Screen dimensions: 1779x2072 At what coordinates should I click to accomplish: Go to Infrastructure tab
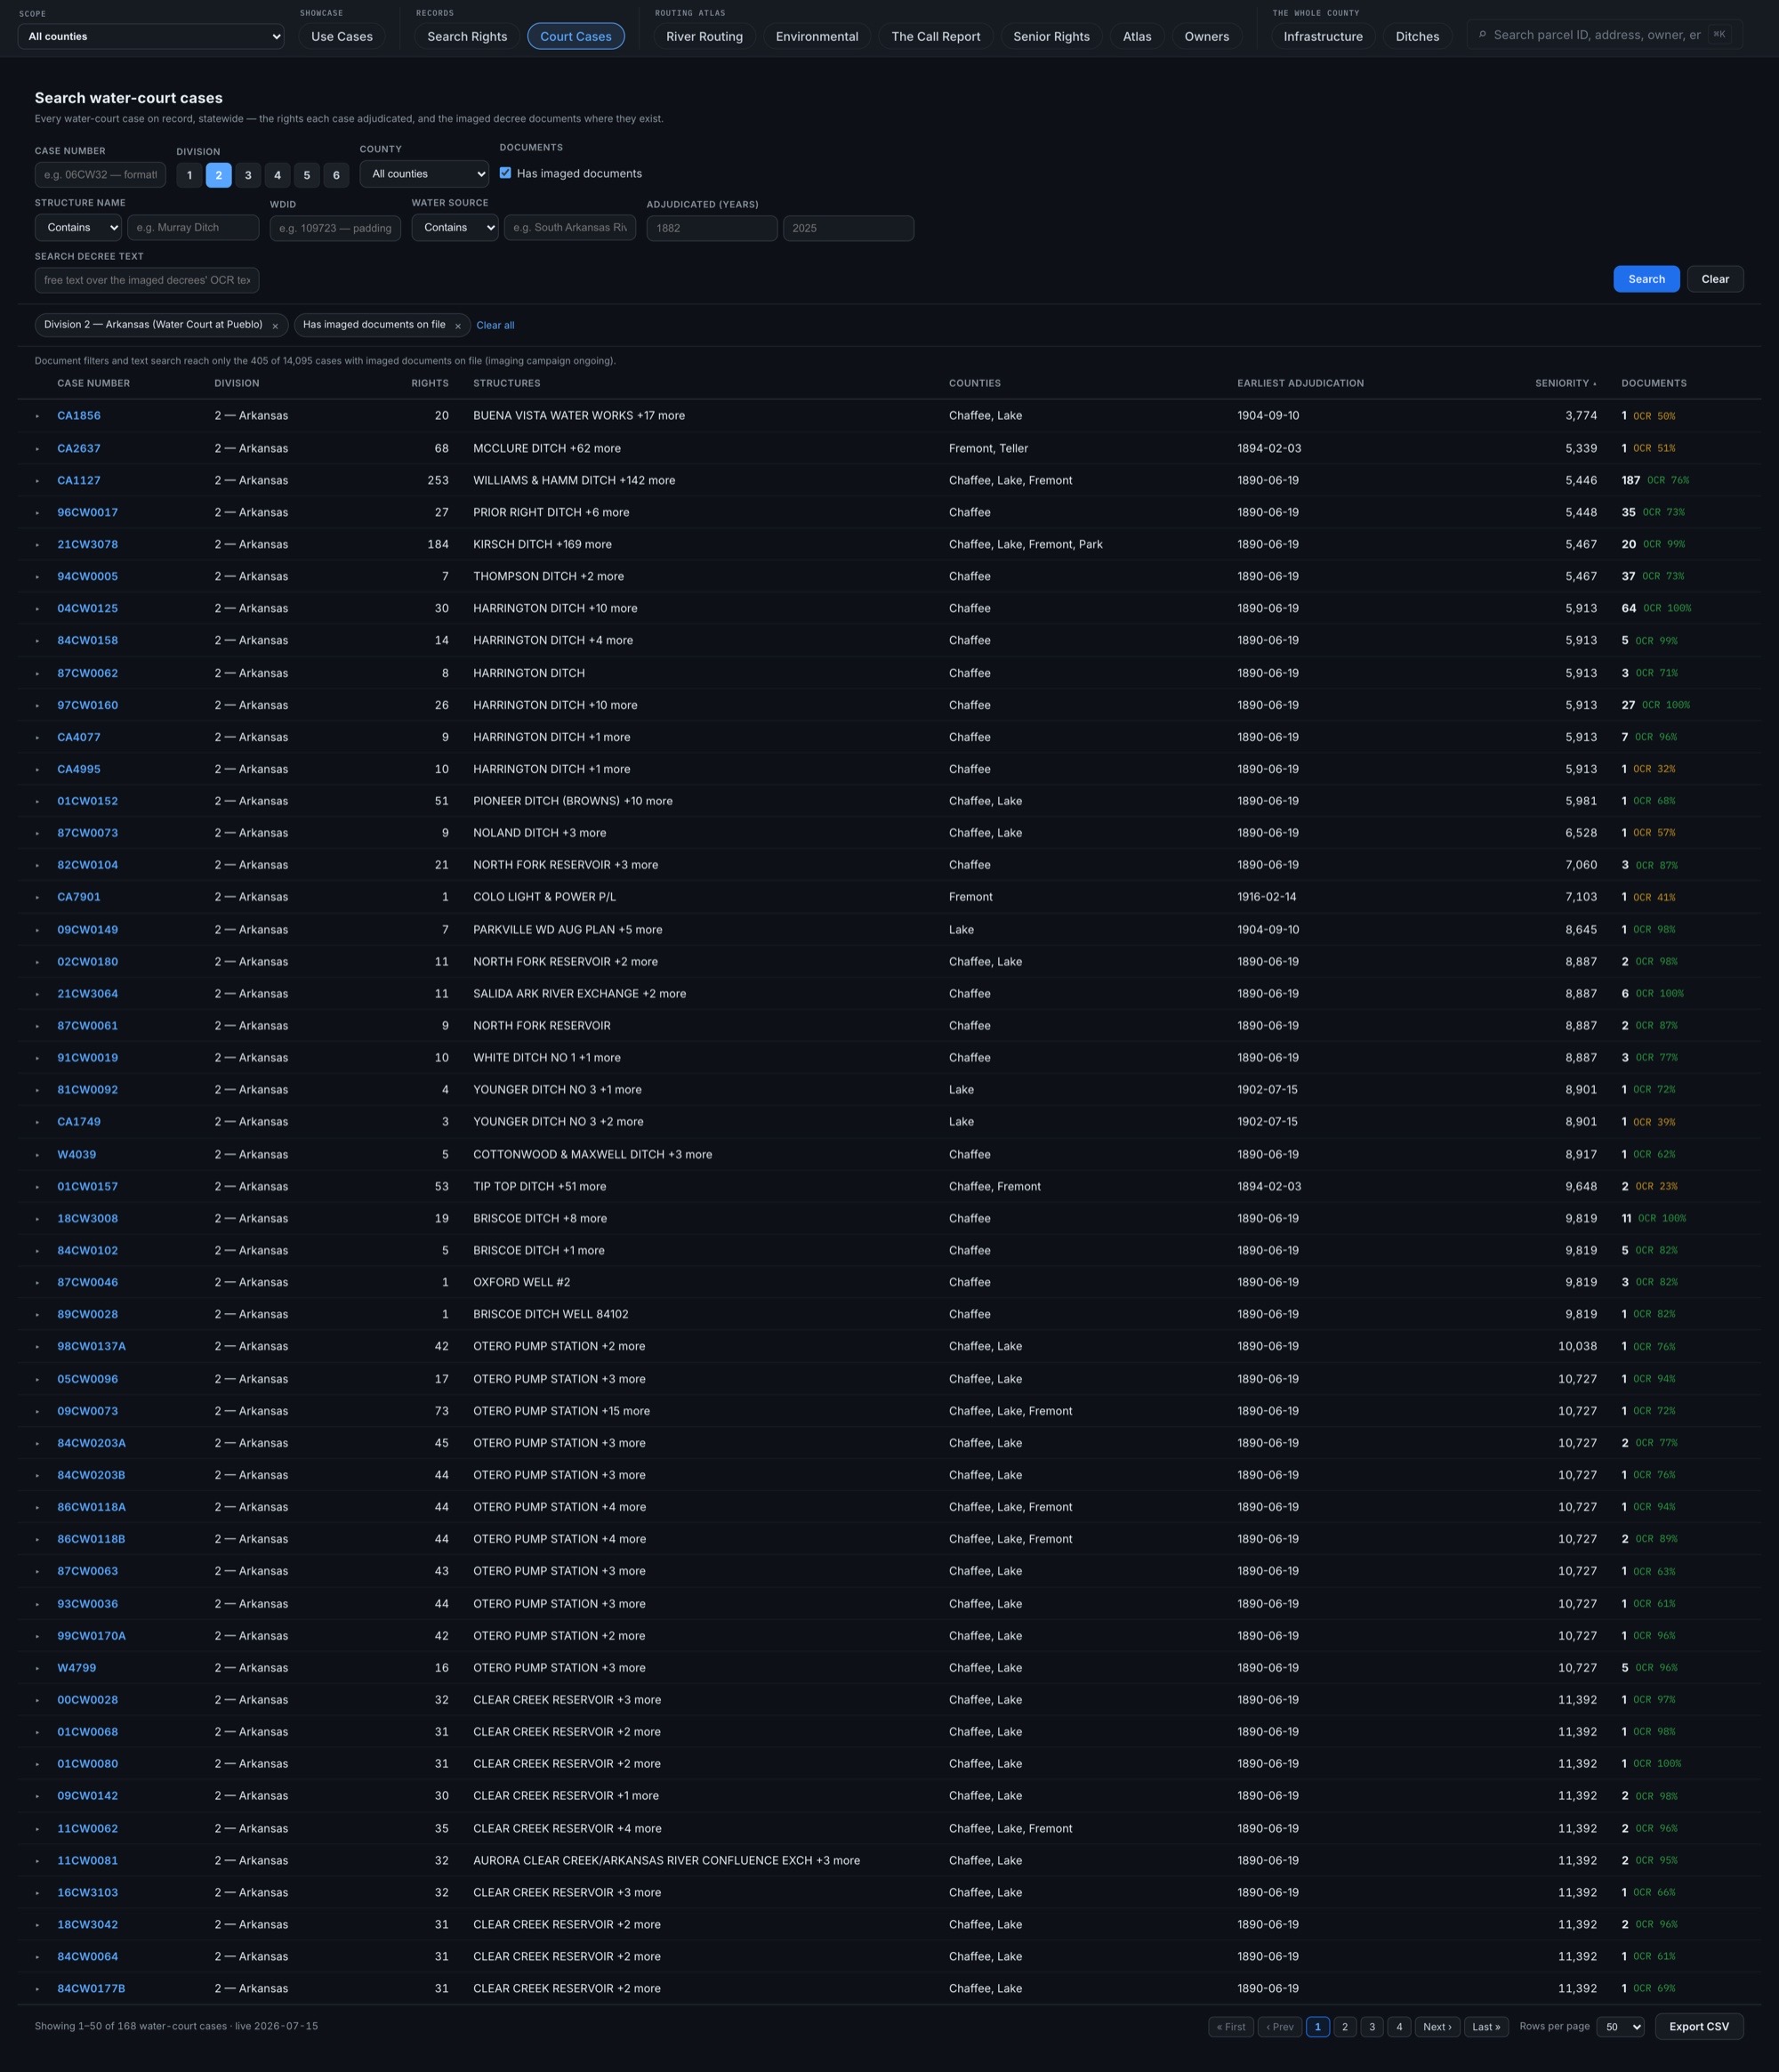(1323, 37)
